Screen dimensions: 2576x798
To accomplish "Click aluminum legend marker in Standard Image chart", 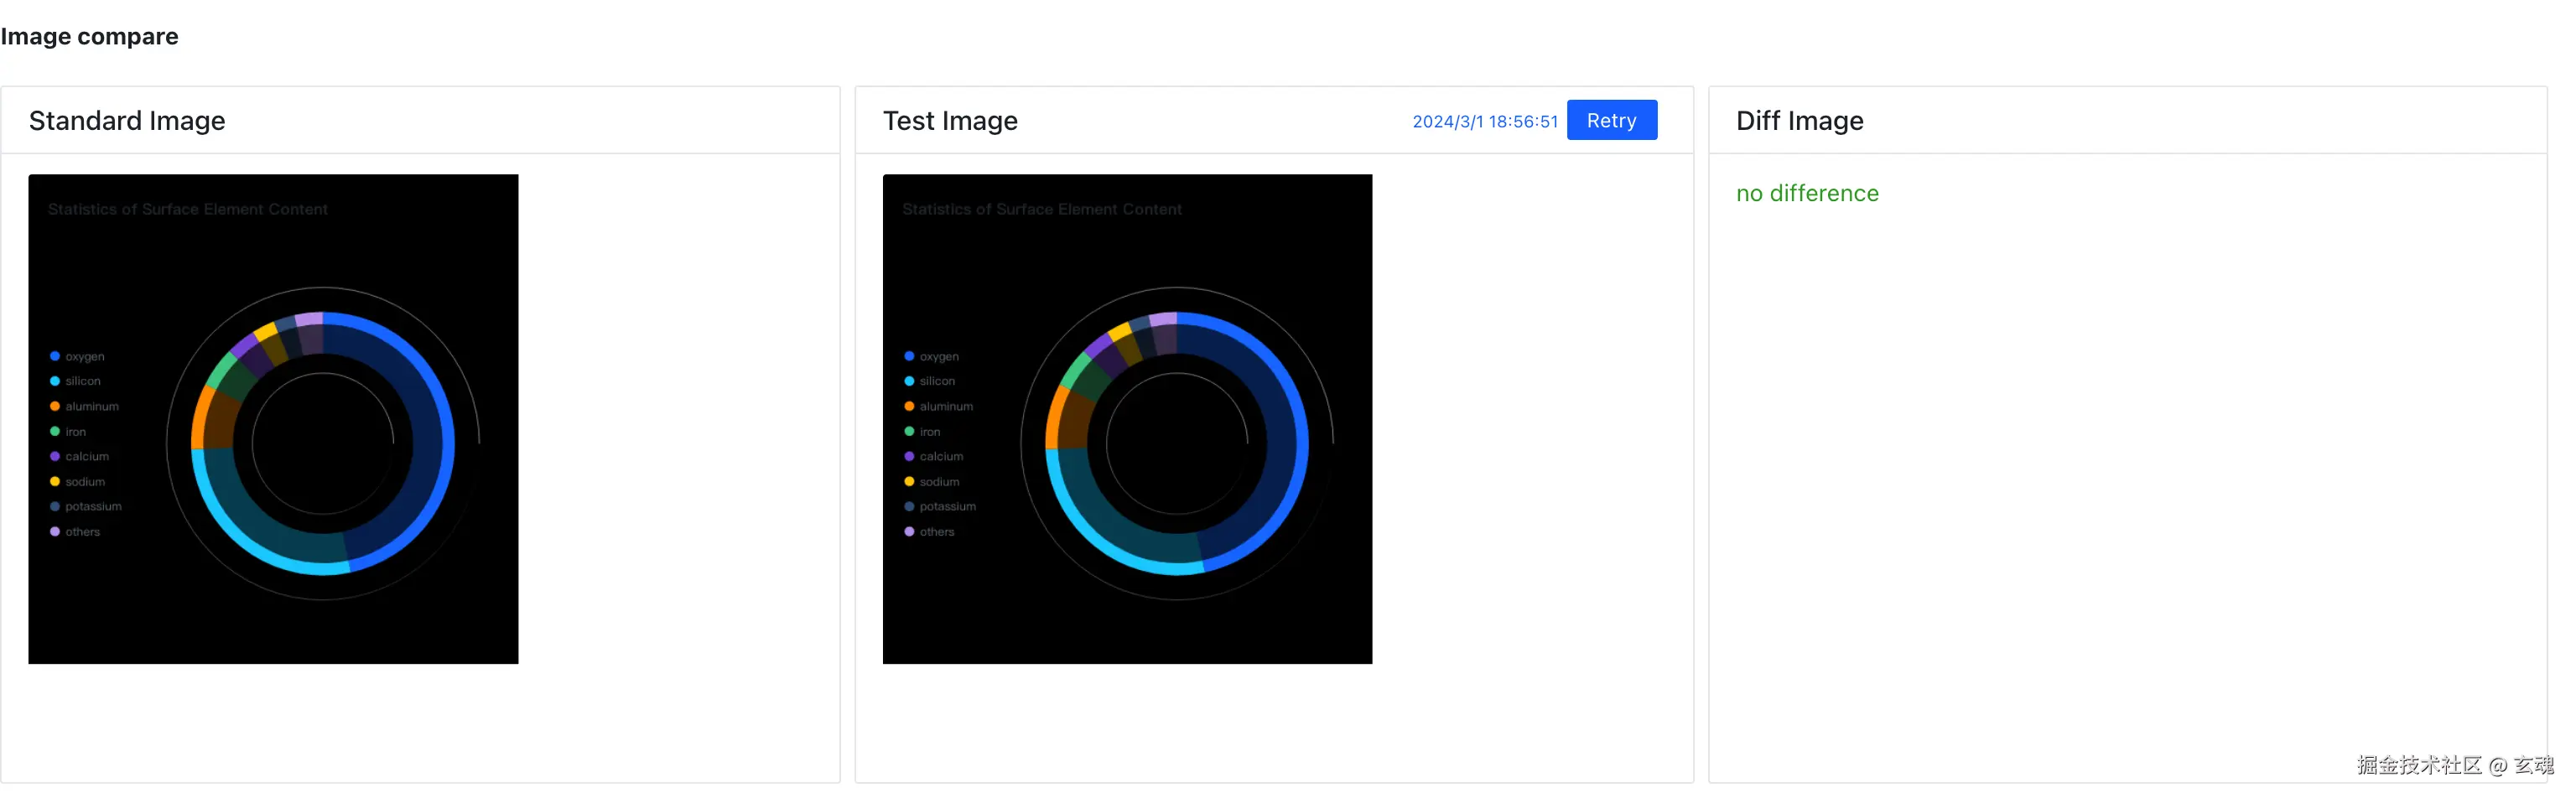I will 55,406.
